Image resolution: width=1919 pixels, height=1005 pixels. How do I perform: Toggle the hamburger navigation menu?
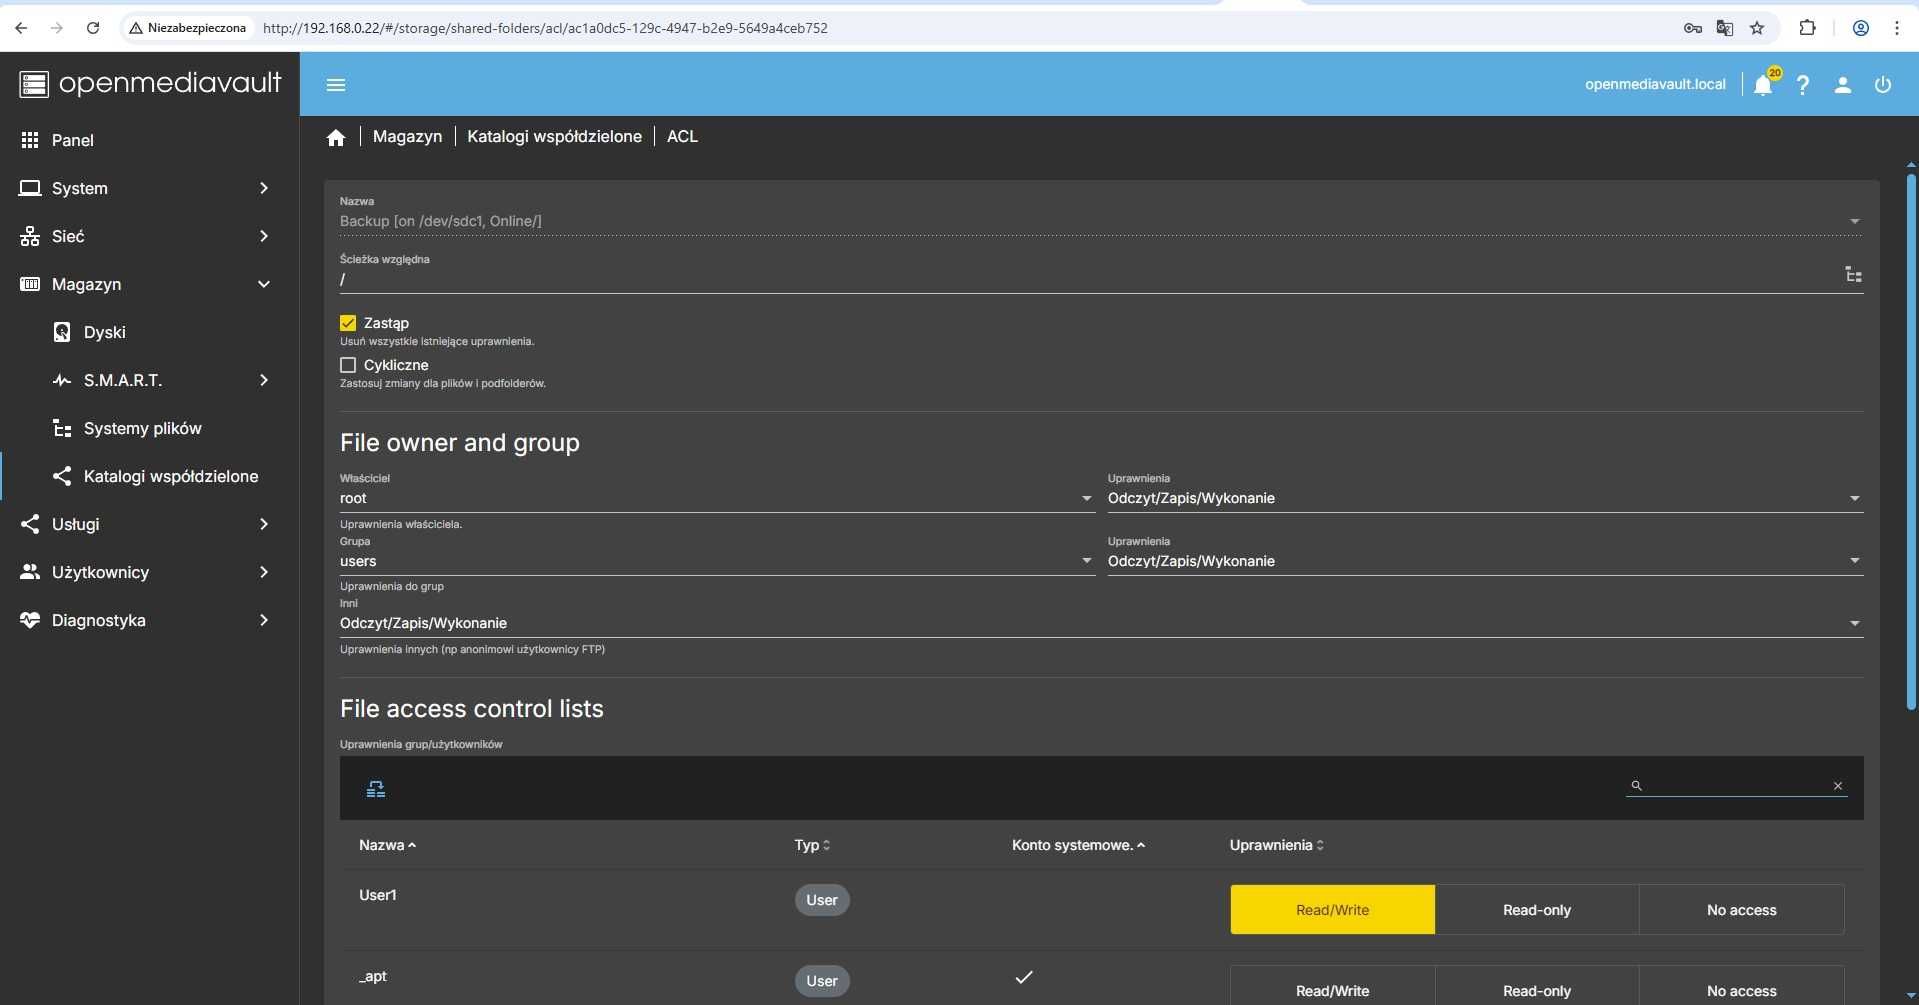click(336, 85)
